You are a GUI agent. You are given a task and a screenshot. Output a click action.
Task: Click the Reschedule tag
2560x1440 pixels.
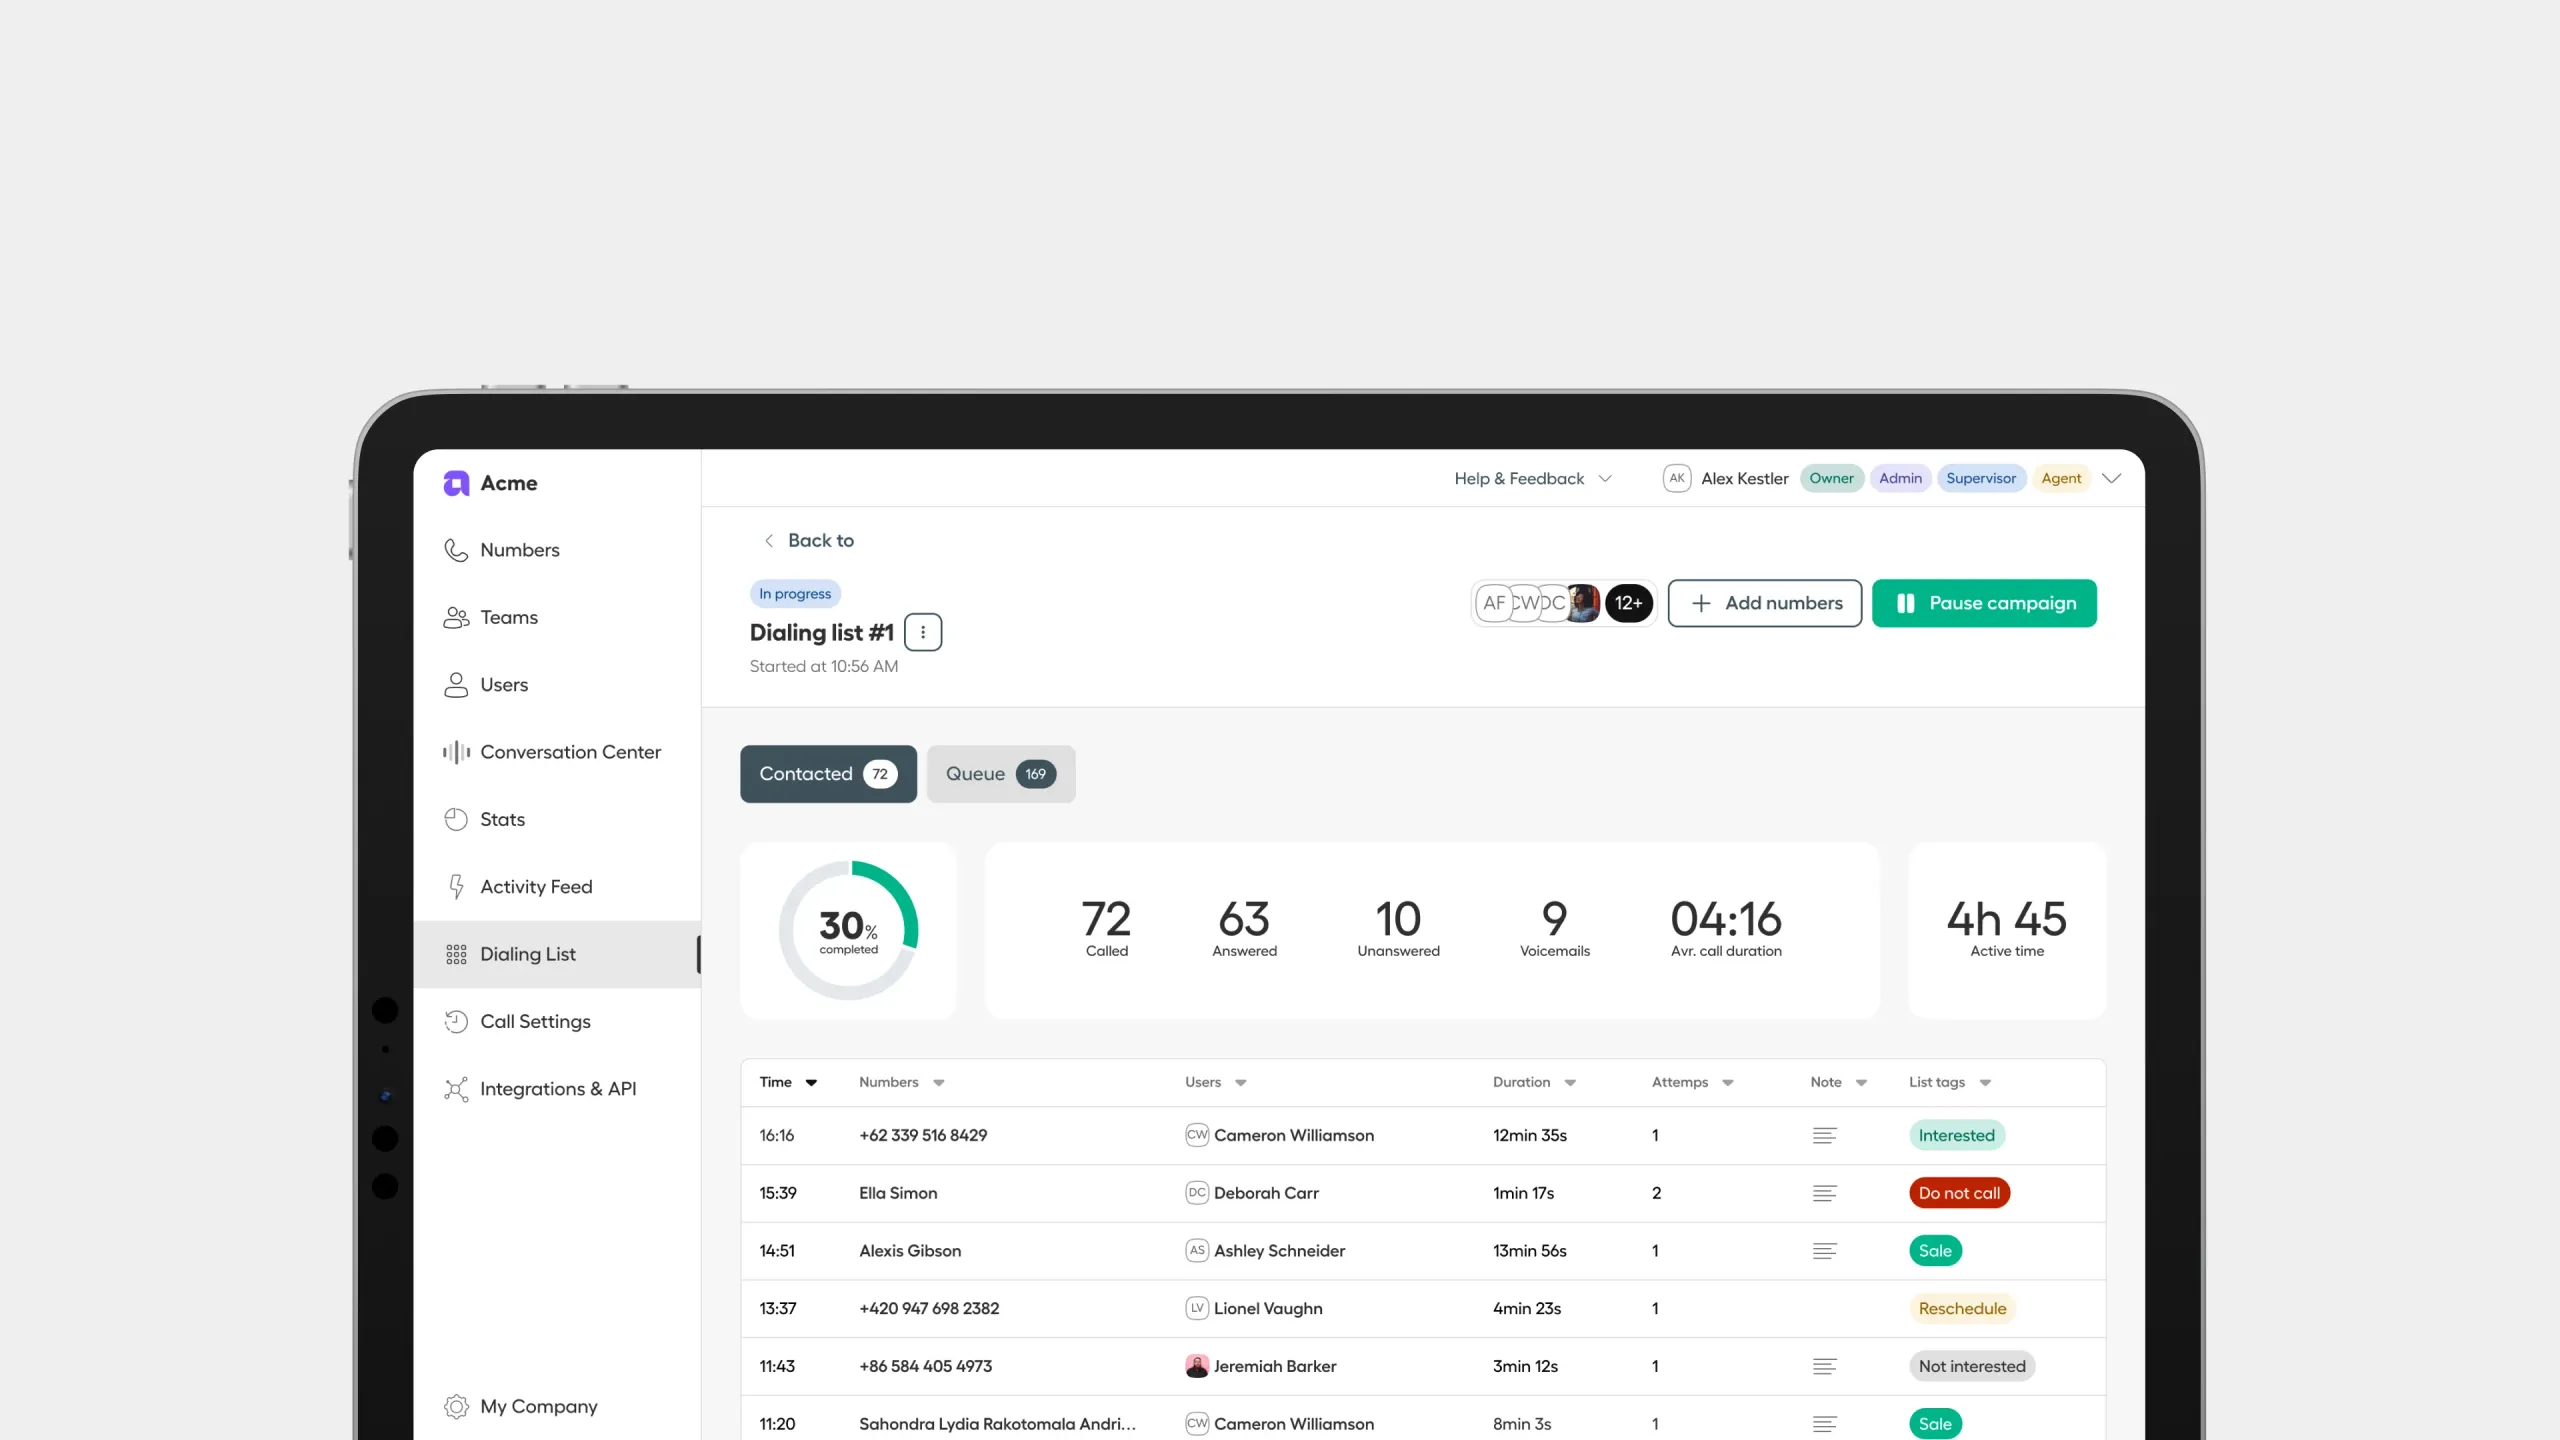1962,1309
